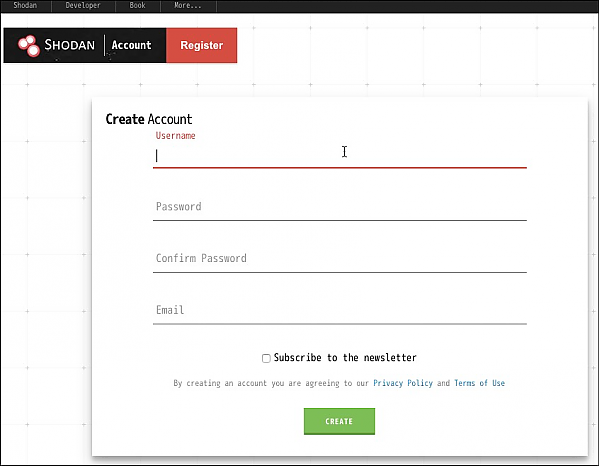Screen dimensions: 599x466
Task: Select the red Register tab
Action: pyautogui.click(x=202, y=45)
